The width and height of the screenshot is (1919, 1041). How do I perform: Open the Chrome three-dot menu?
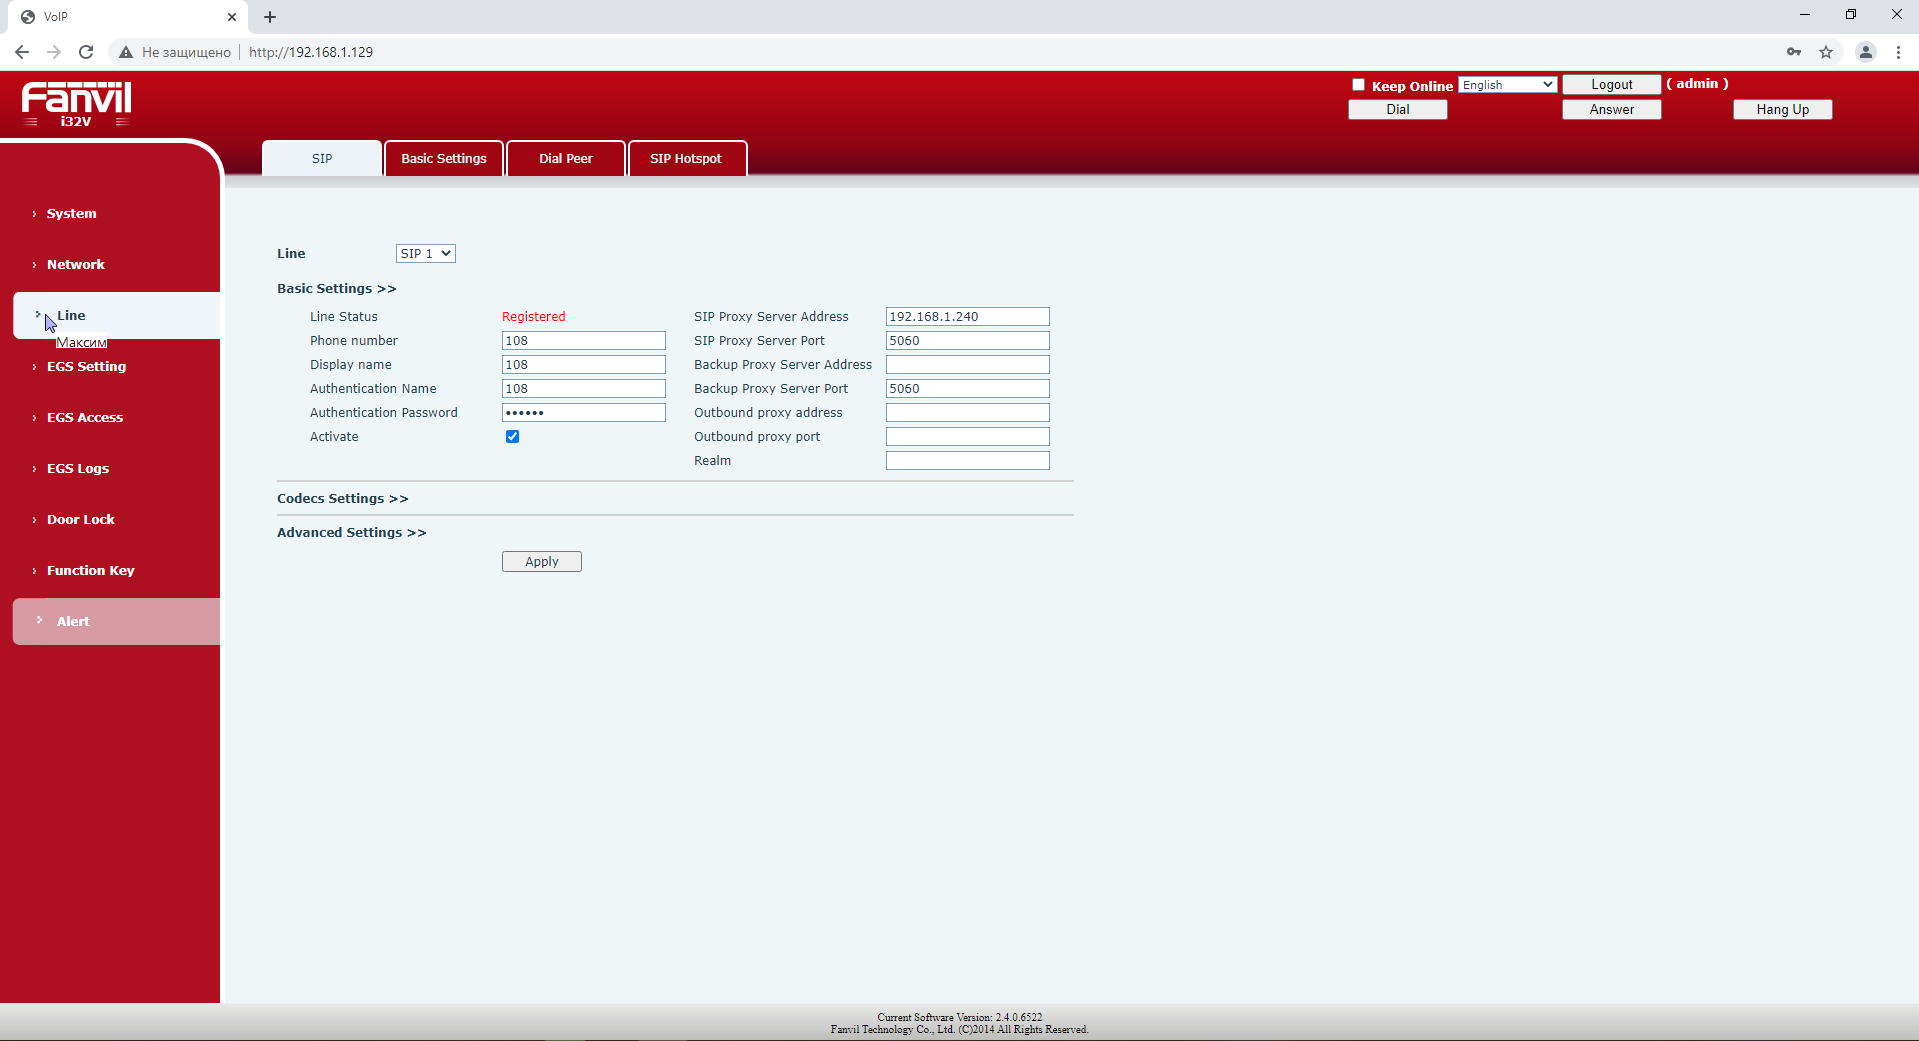click(1898, 52)
